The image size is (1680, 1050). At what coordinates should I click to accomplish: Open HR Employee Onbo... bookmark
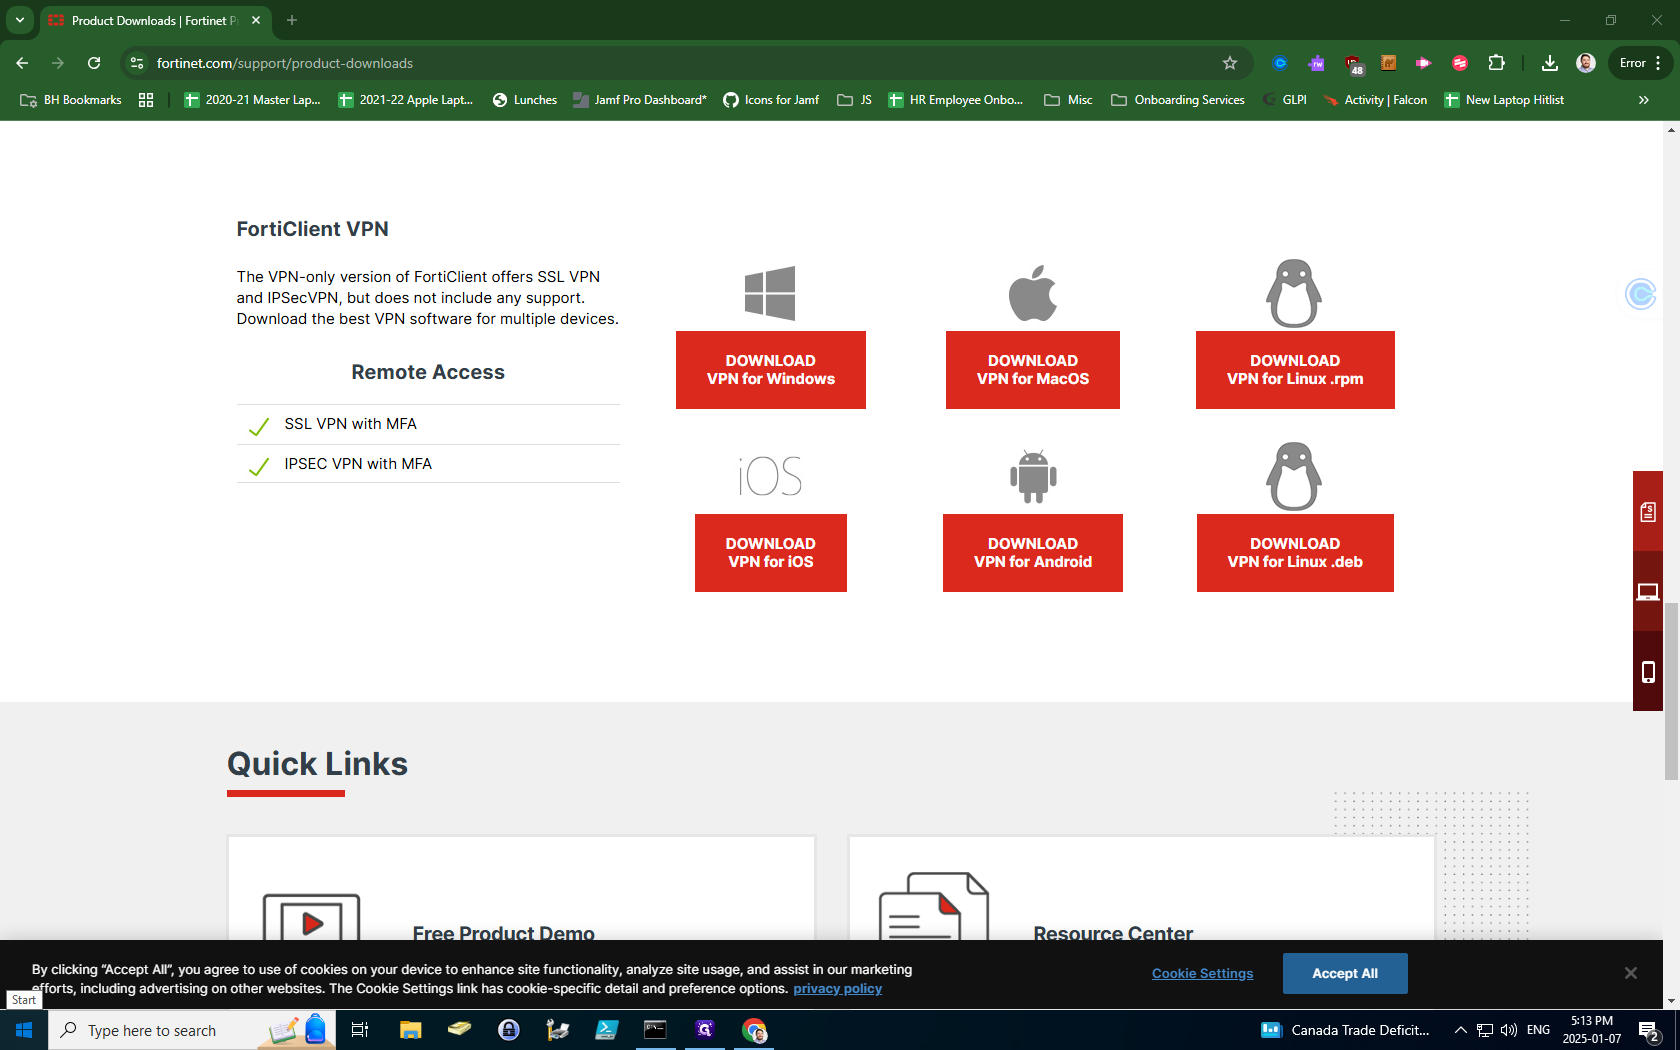[956, 100]
